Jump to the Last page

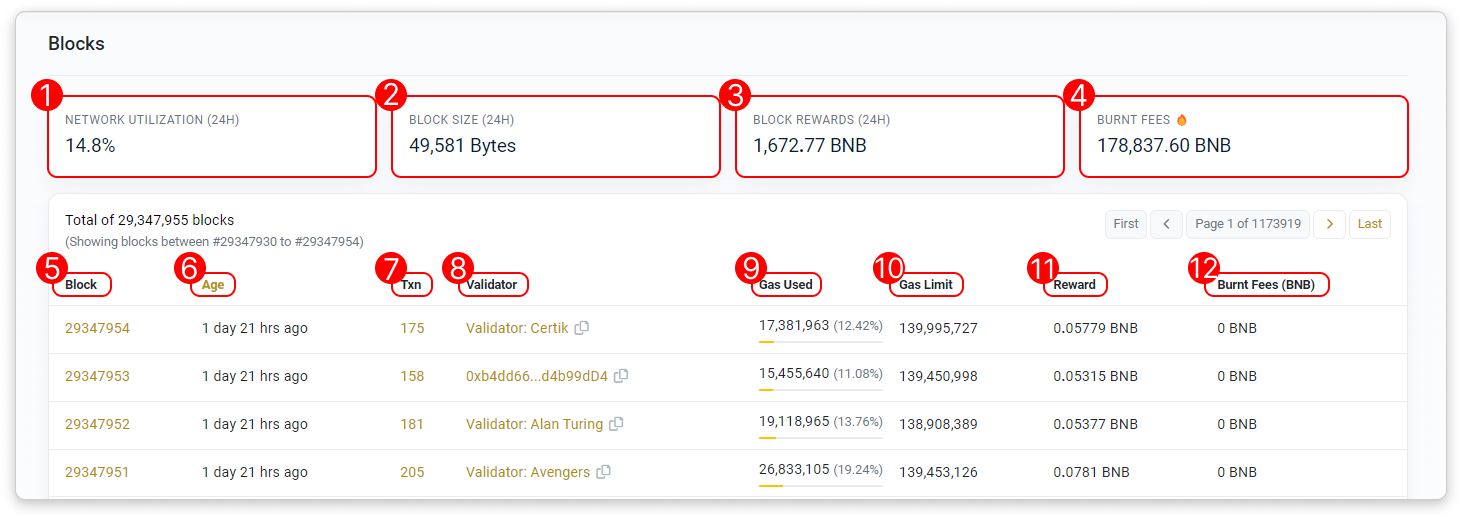(x=1369, y=224)
